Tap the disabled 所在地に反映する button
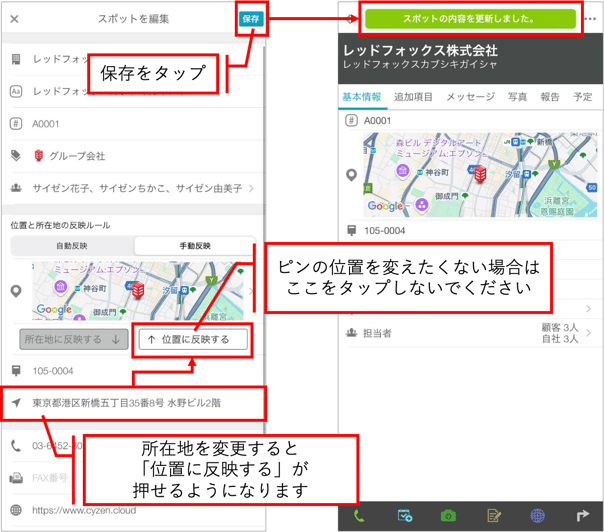Viewport: 604px width, 532px height. click(74, 339)
